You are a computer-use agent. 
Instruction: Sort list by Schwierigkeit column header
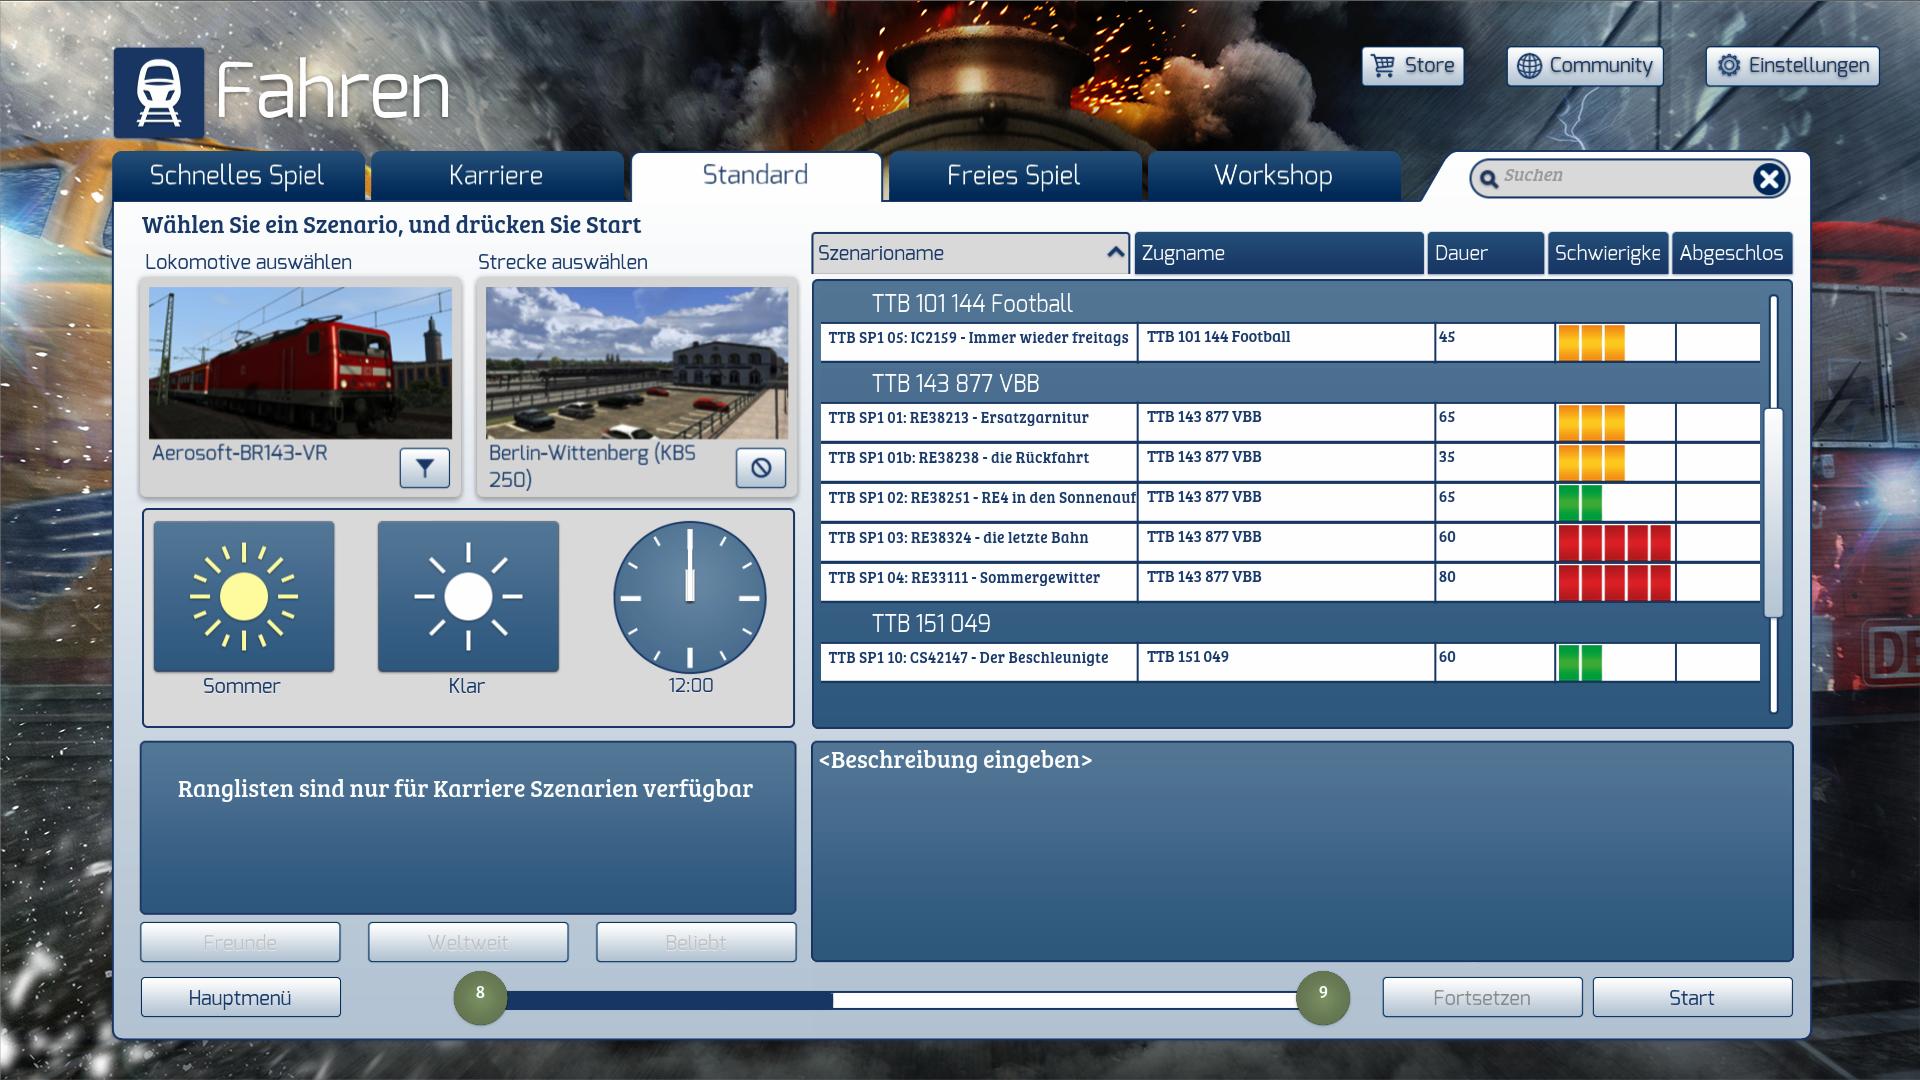tap(1607, 253)
